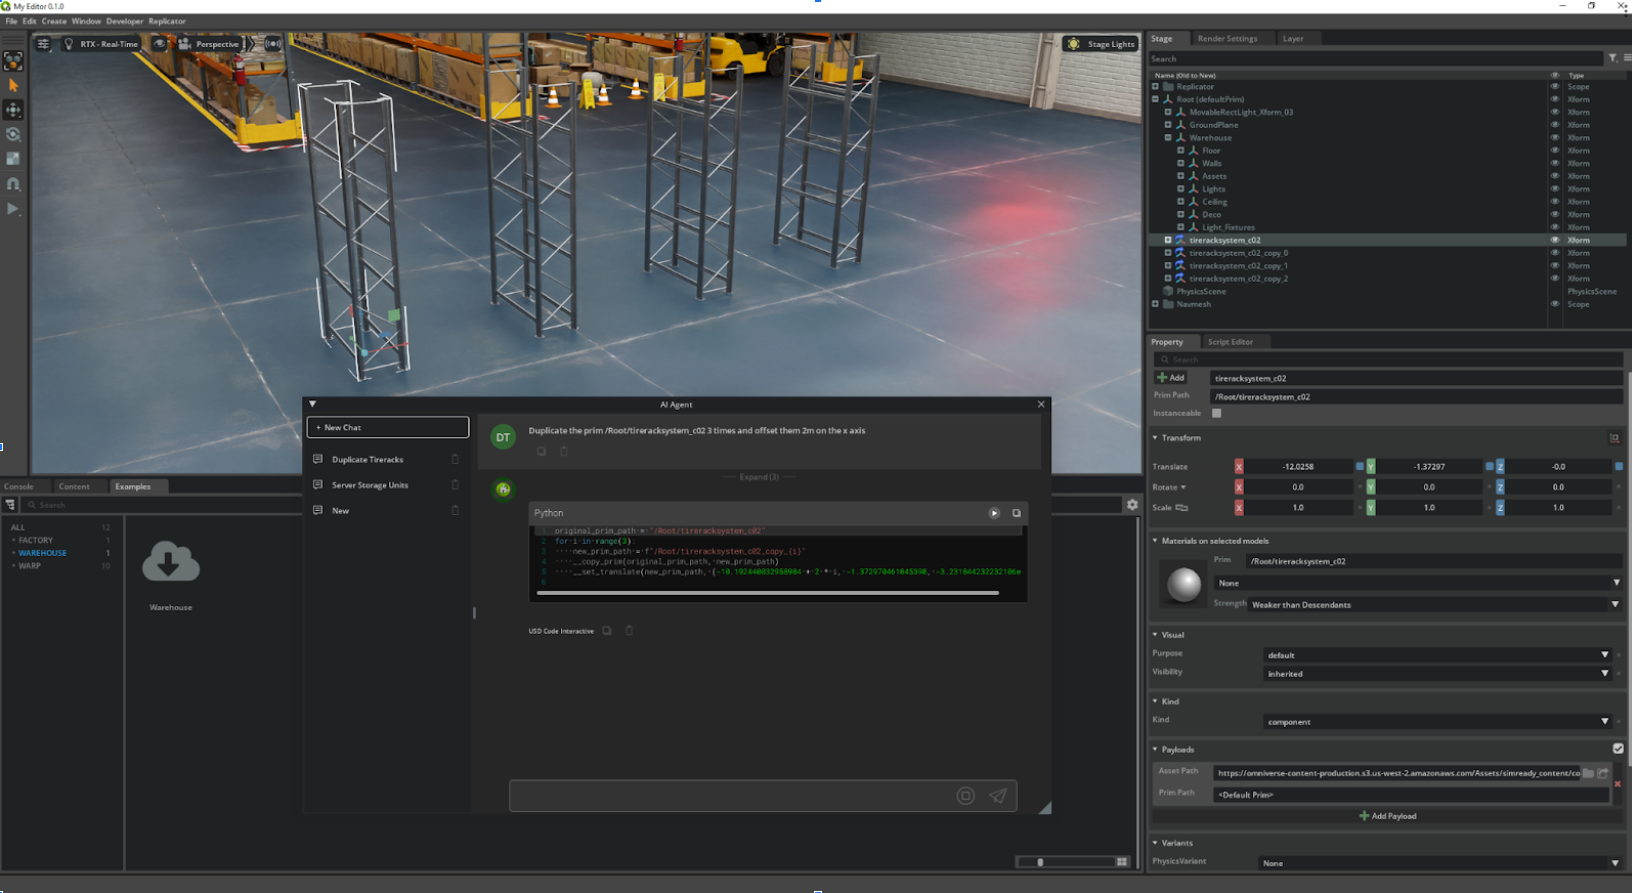This screenshot has width=1632, height=893.
Task: Switch to the Console tab
Action: (19, 487)
